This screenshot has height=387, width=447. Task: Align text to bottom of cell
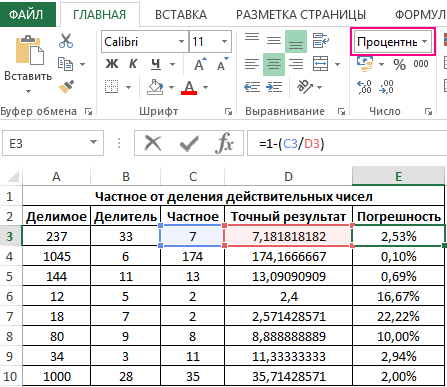tap(296, 41)
